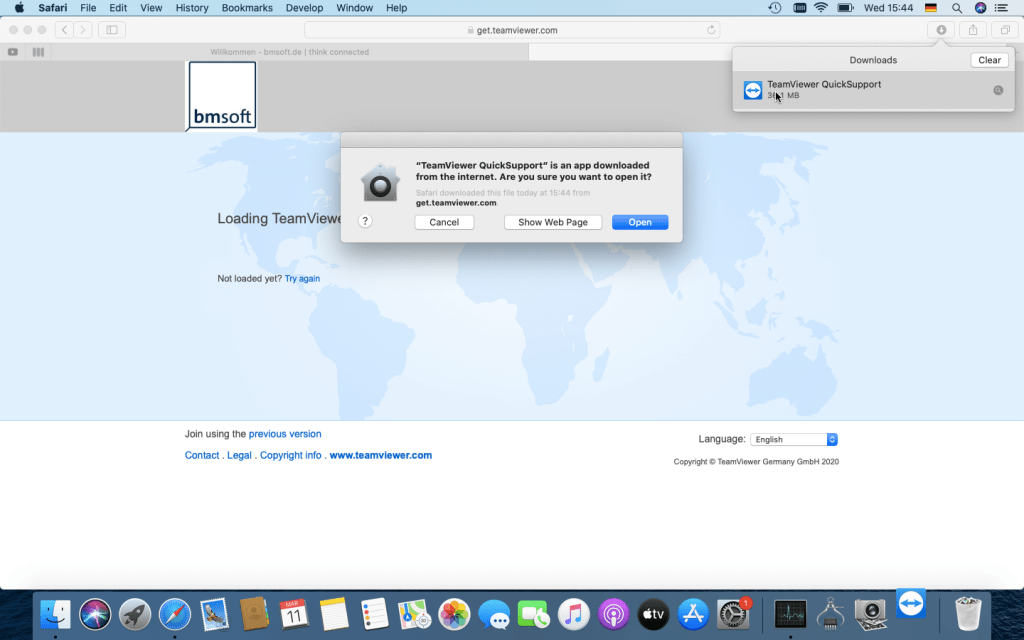Screen dimensions: 1024x640
Task: Reload page using address bar arrow
Action: [x=711, y=30]
